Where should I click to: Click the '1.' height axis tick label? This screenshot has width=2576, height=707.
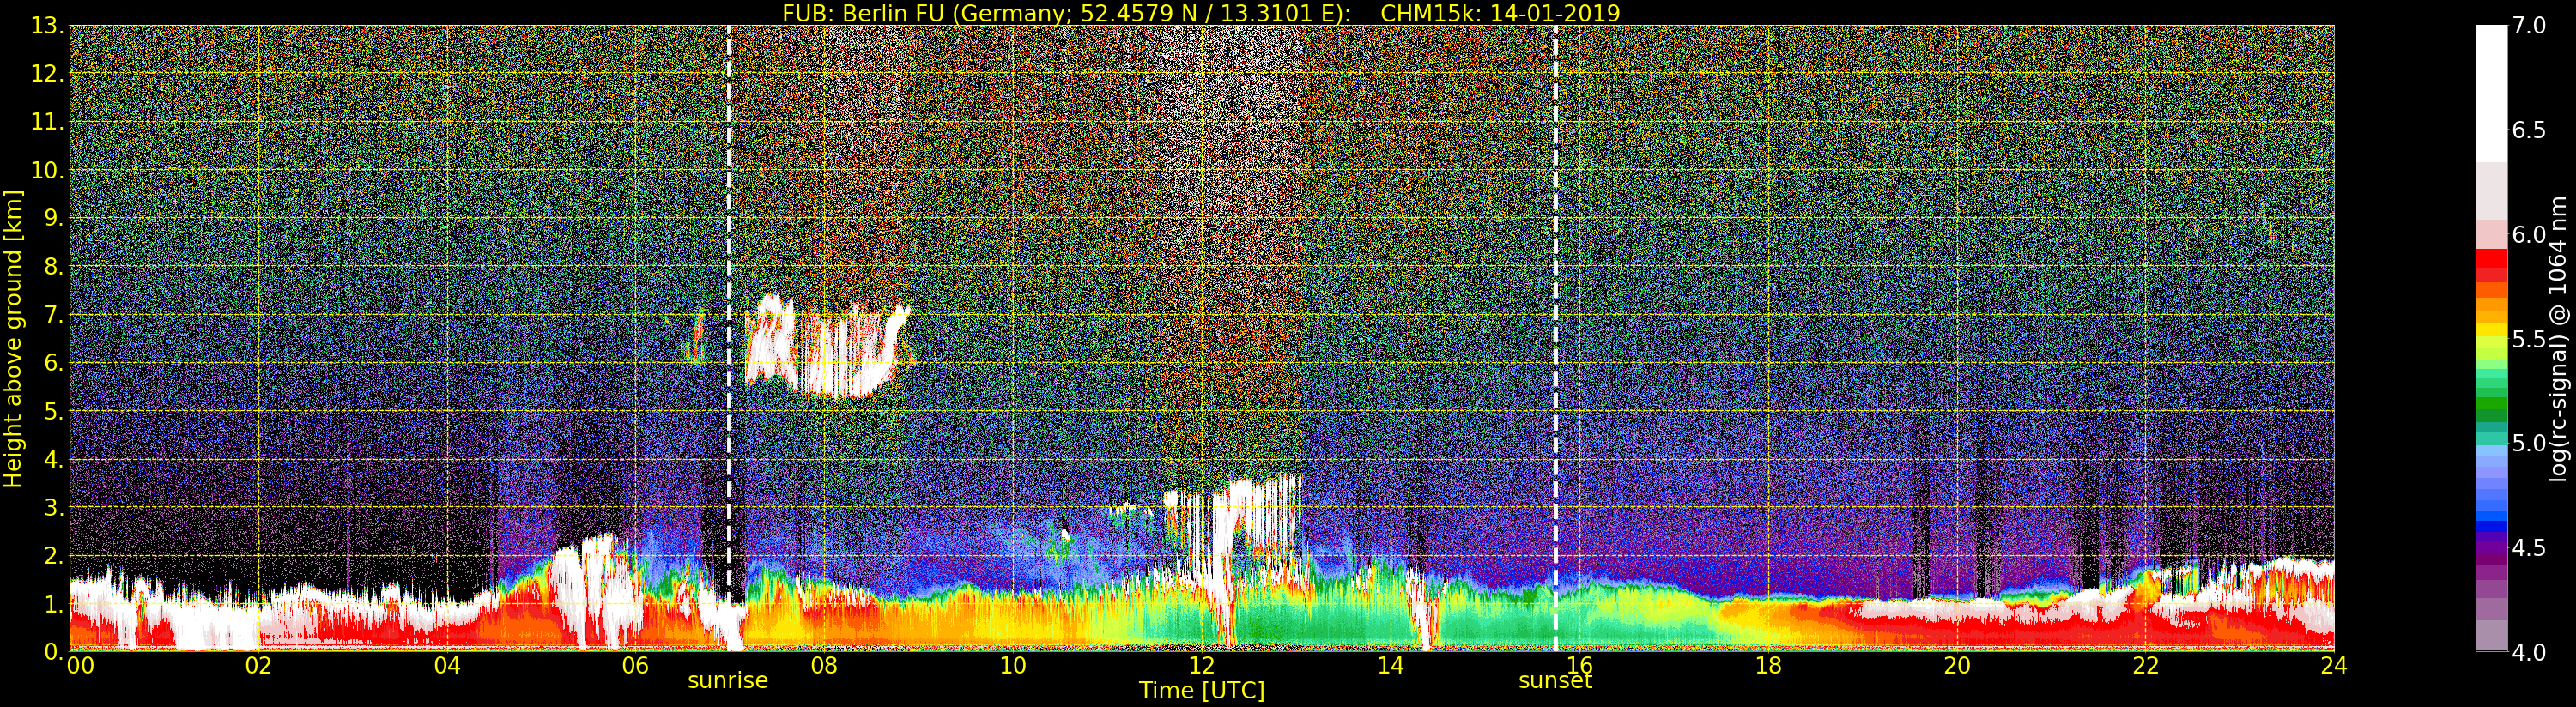53,604
